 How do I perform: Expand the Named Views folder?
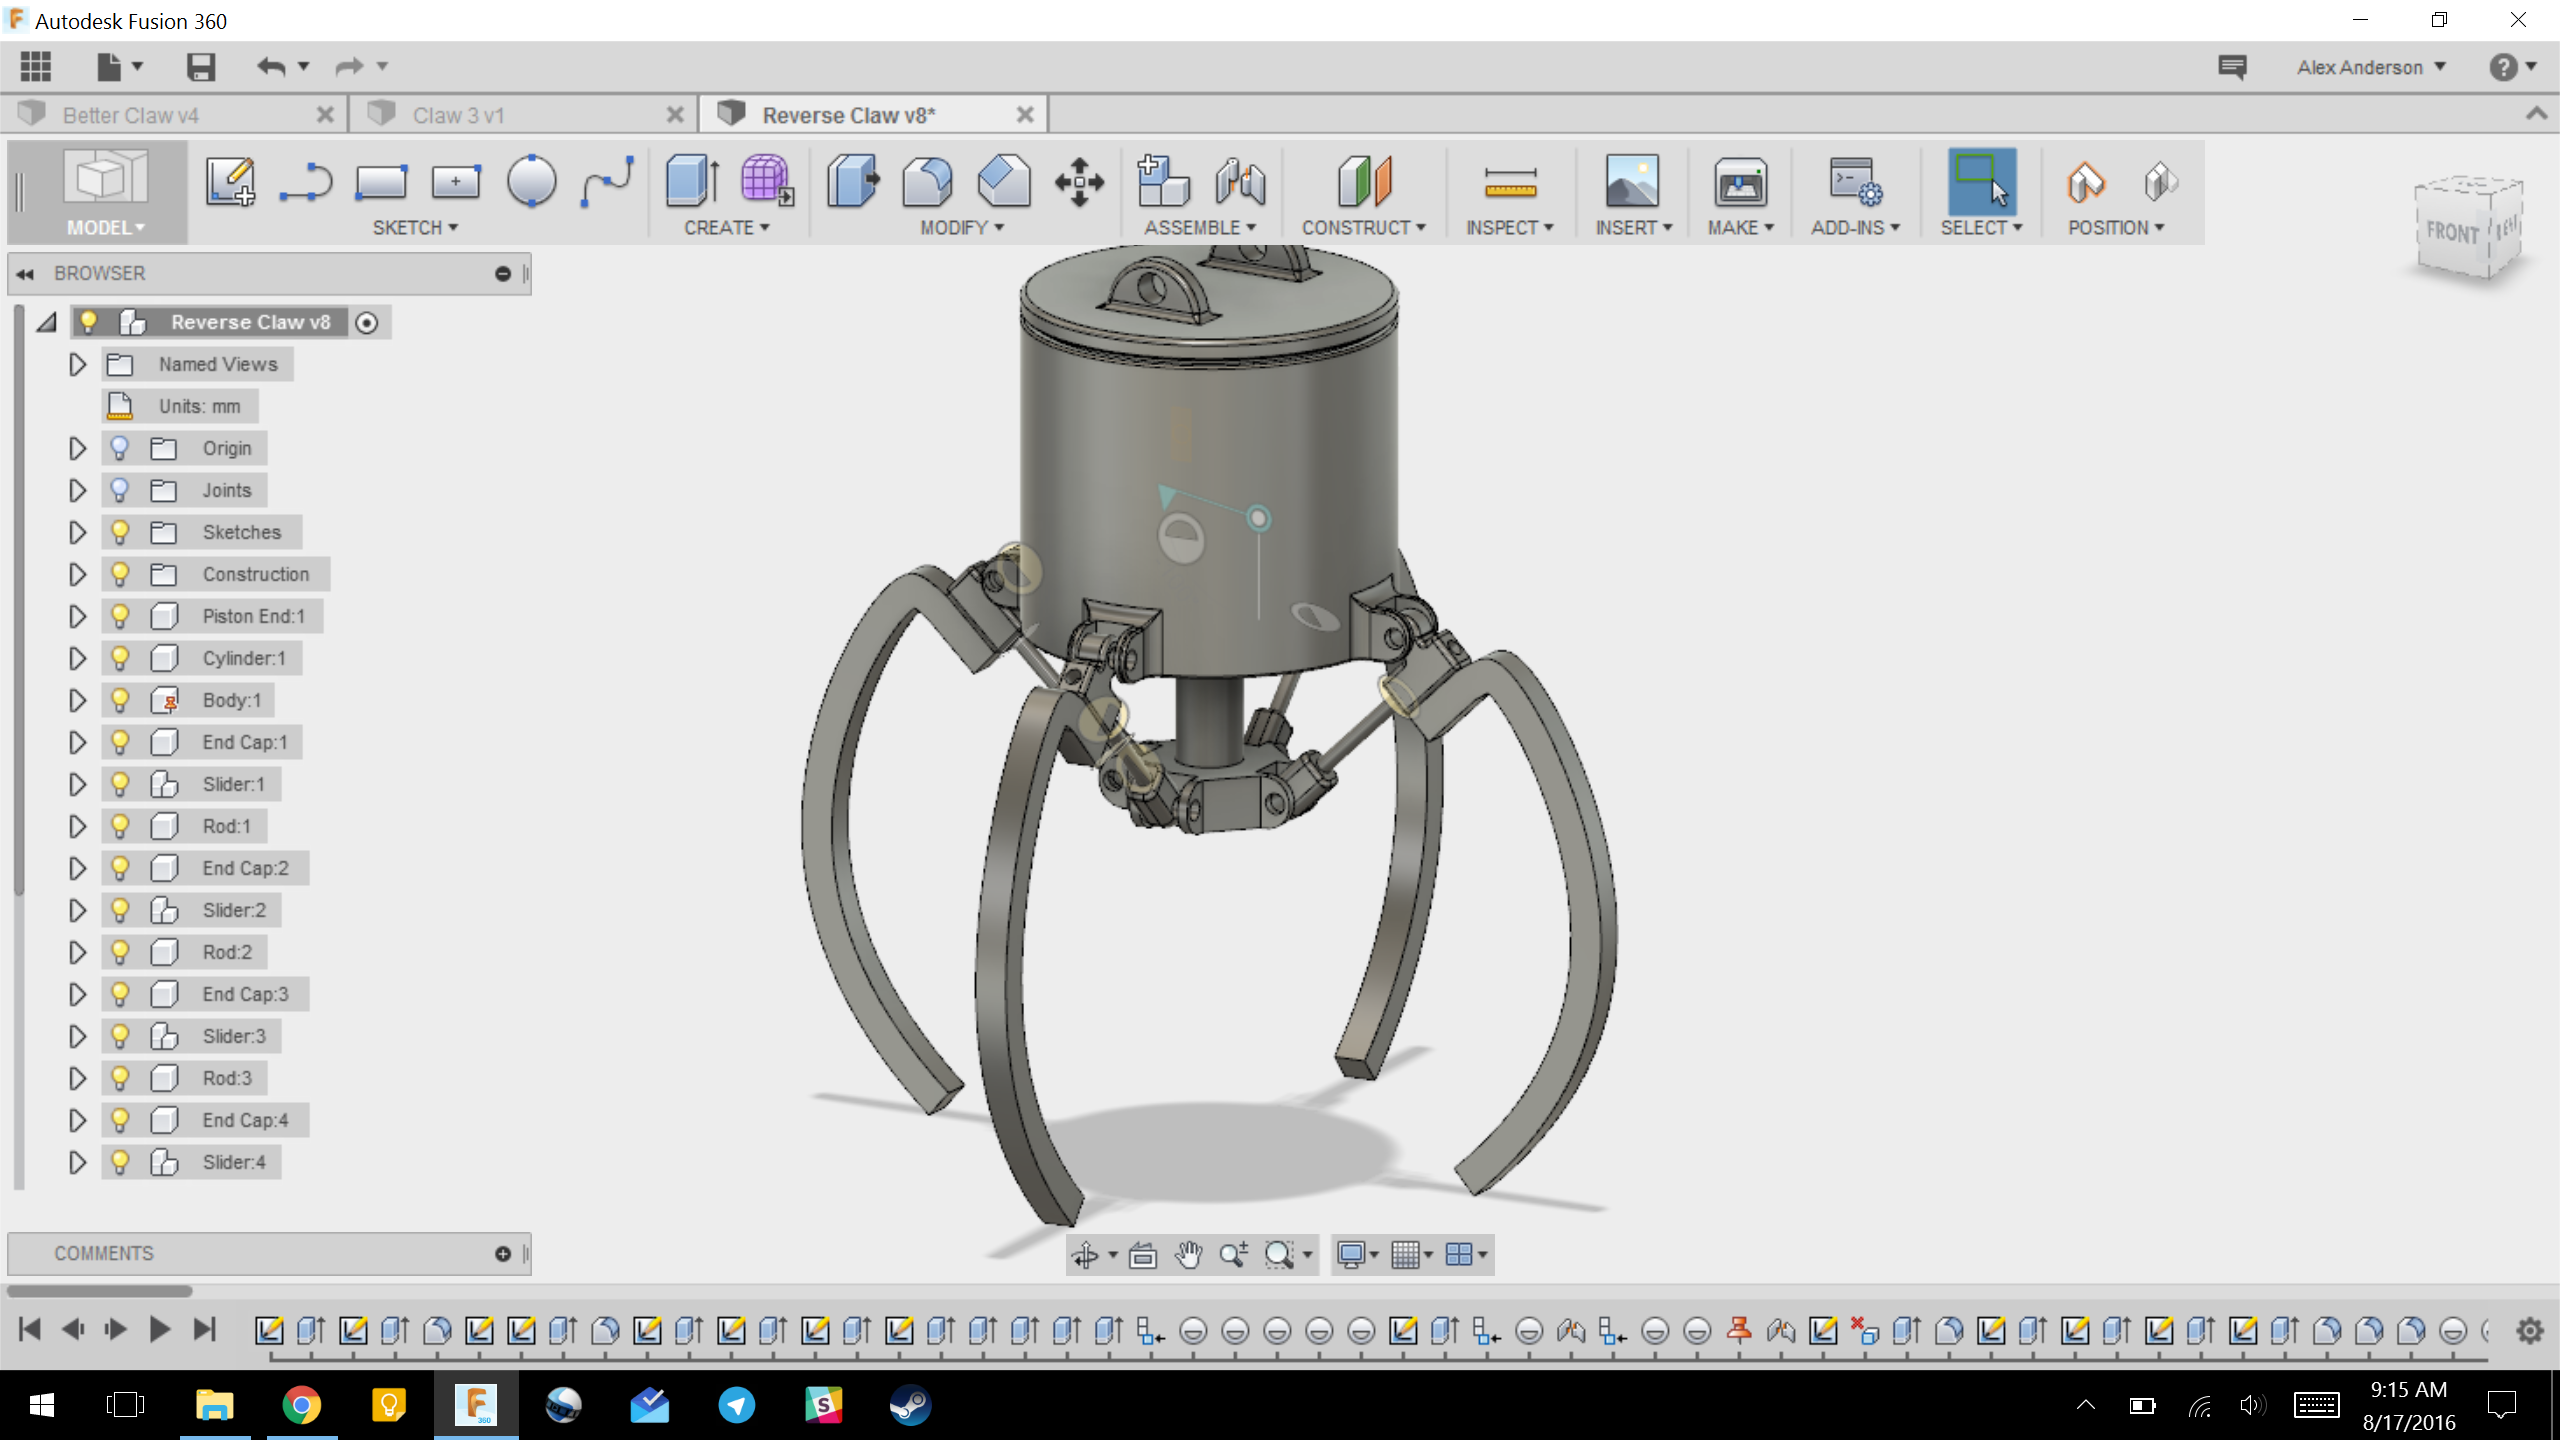77,364
